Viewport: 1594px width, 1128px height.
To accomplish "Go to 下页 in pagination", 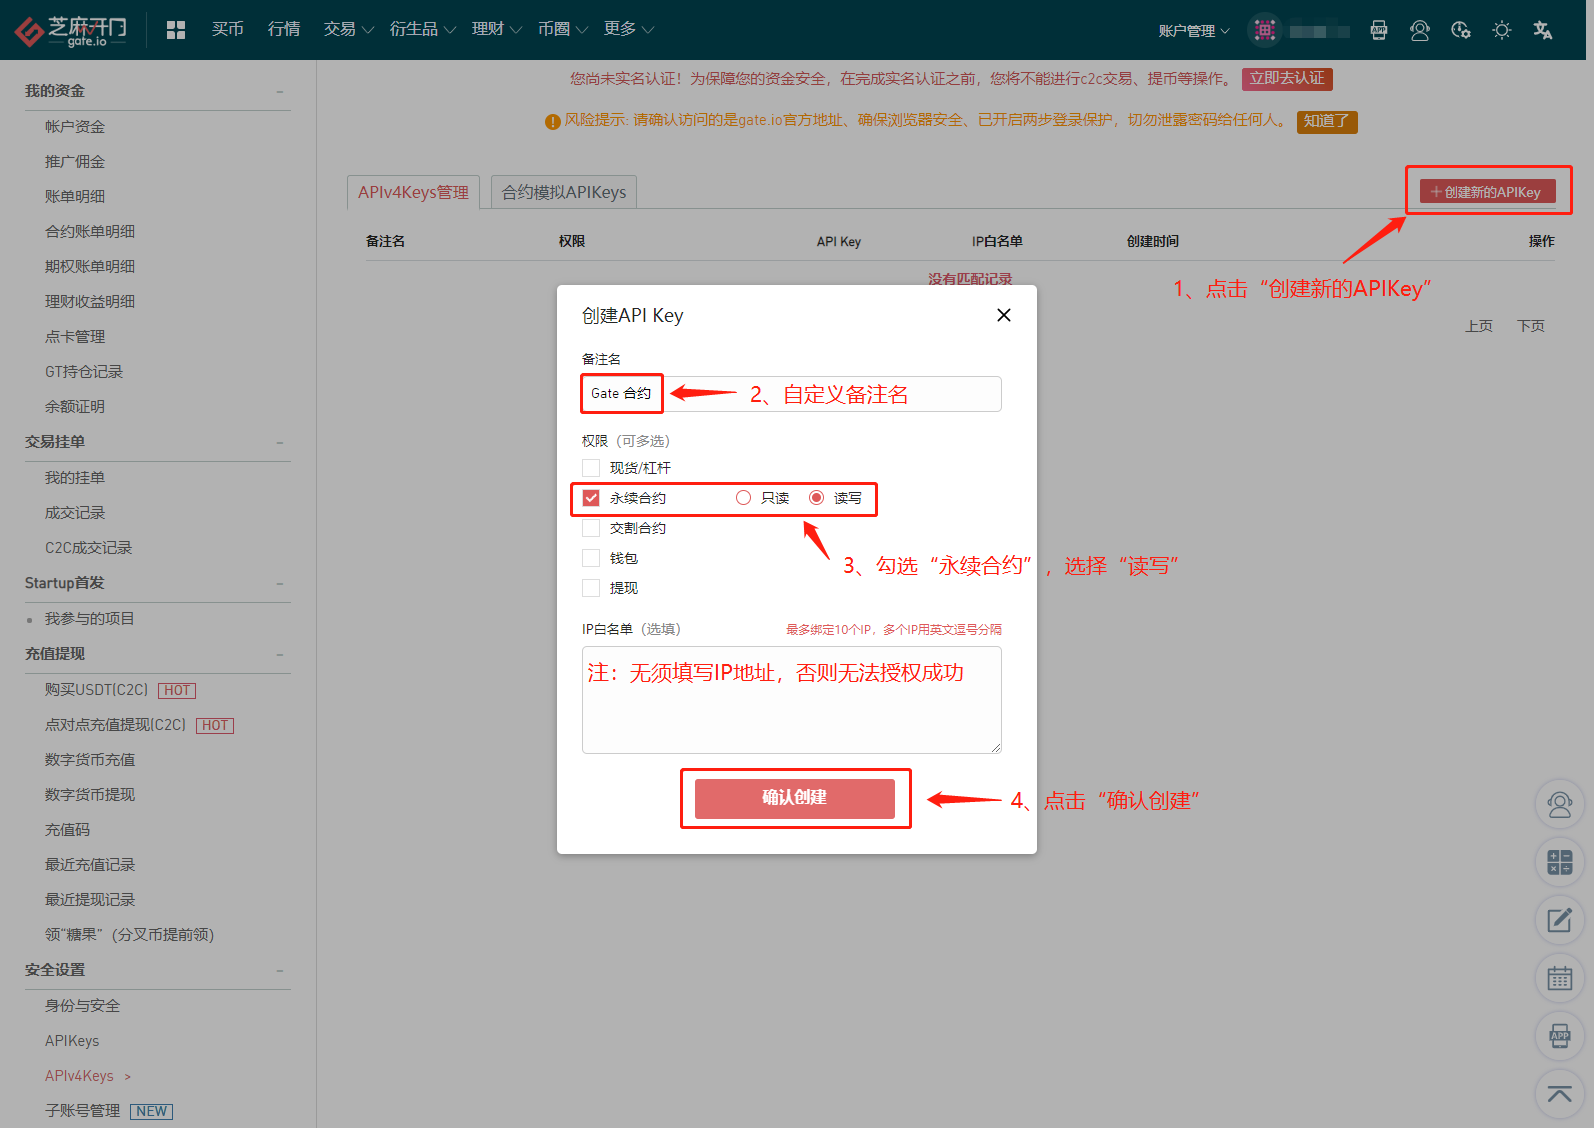I will pyautogui.click(x=1531, y=326).
